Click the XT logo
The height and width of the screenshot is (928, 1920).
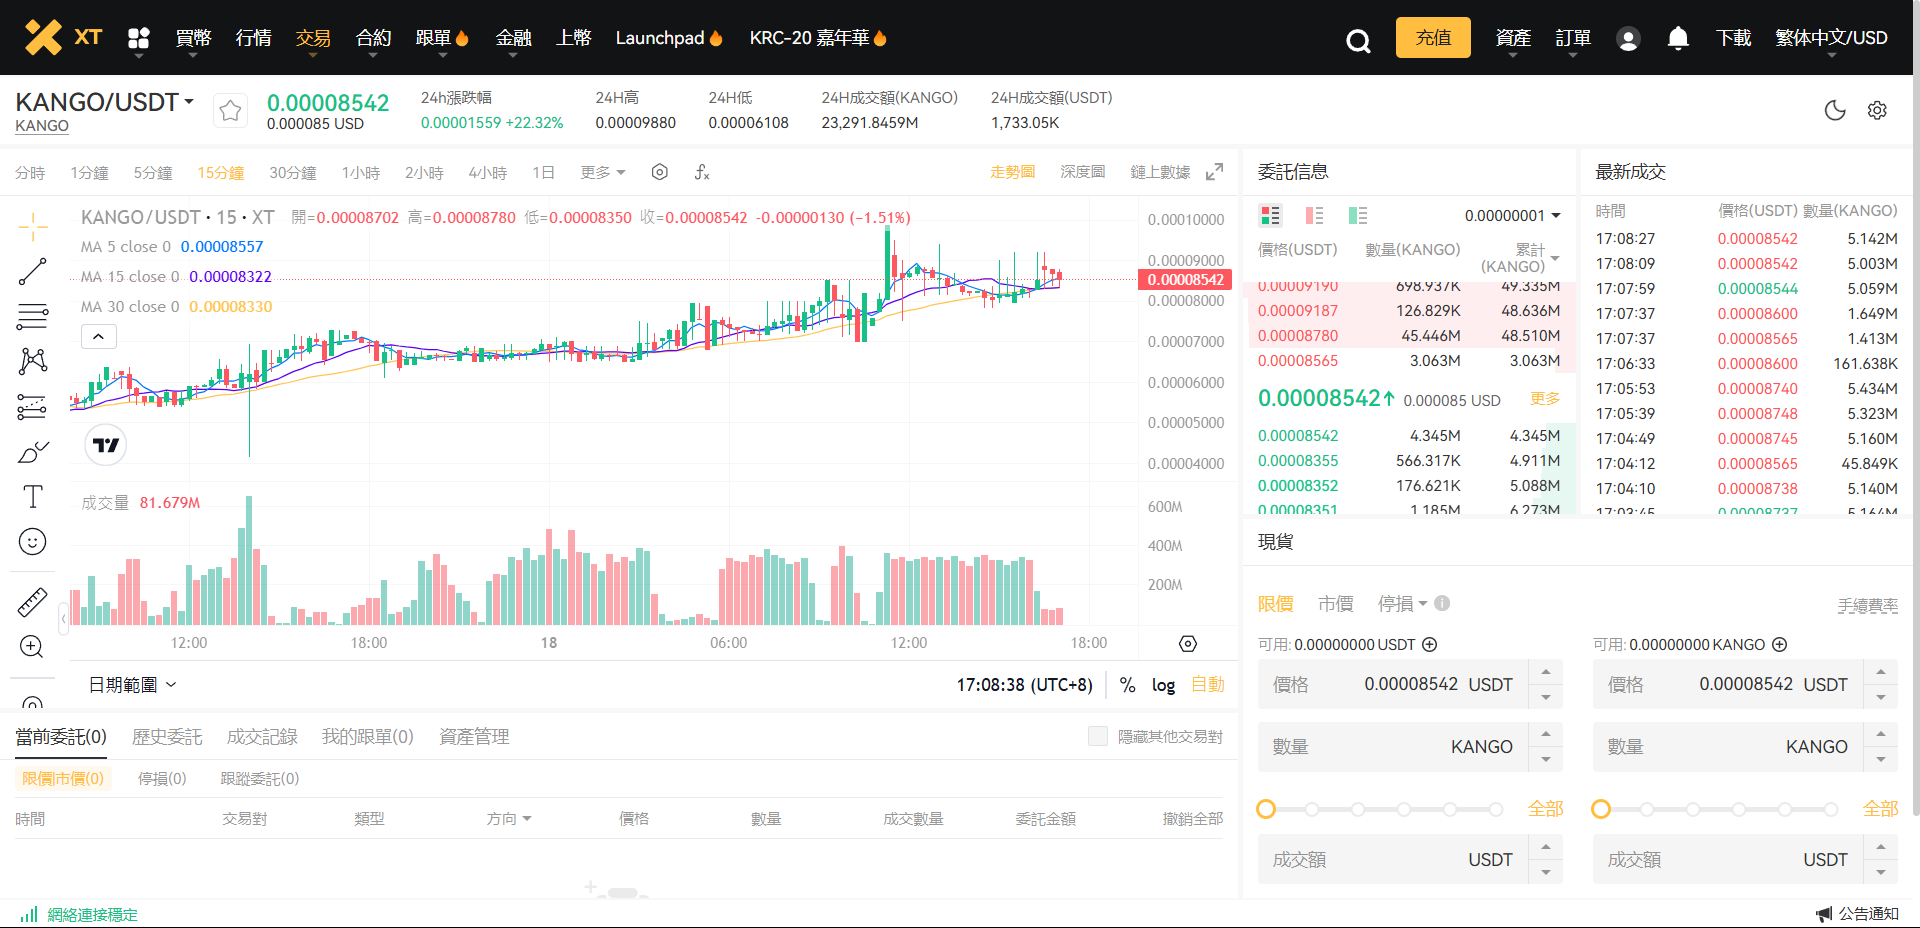[63, 37]
